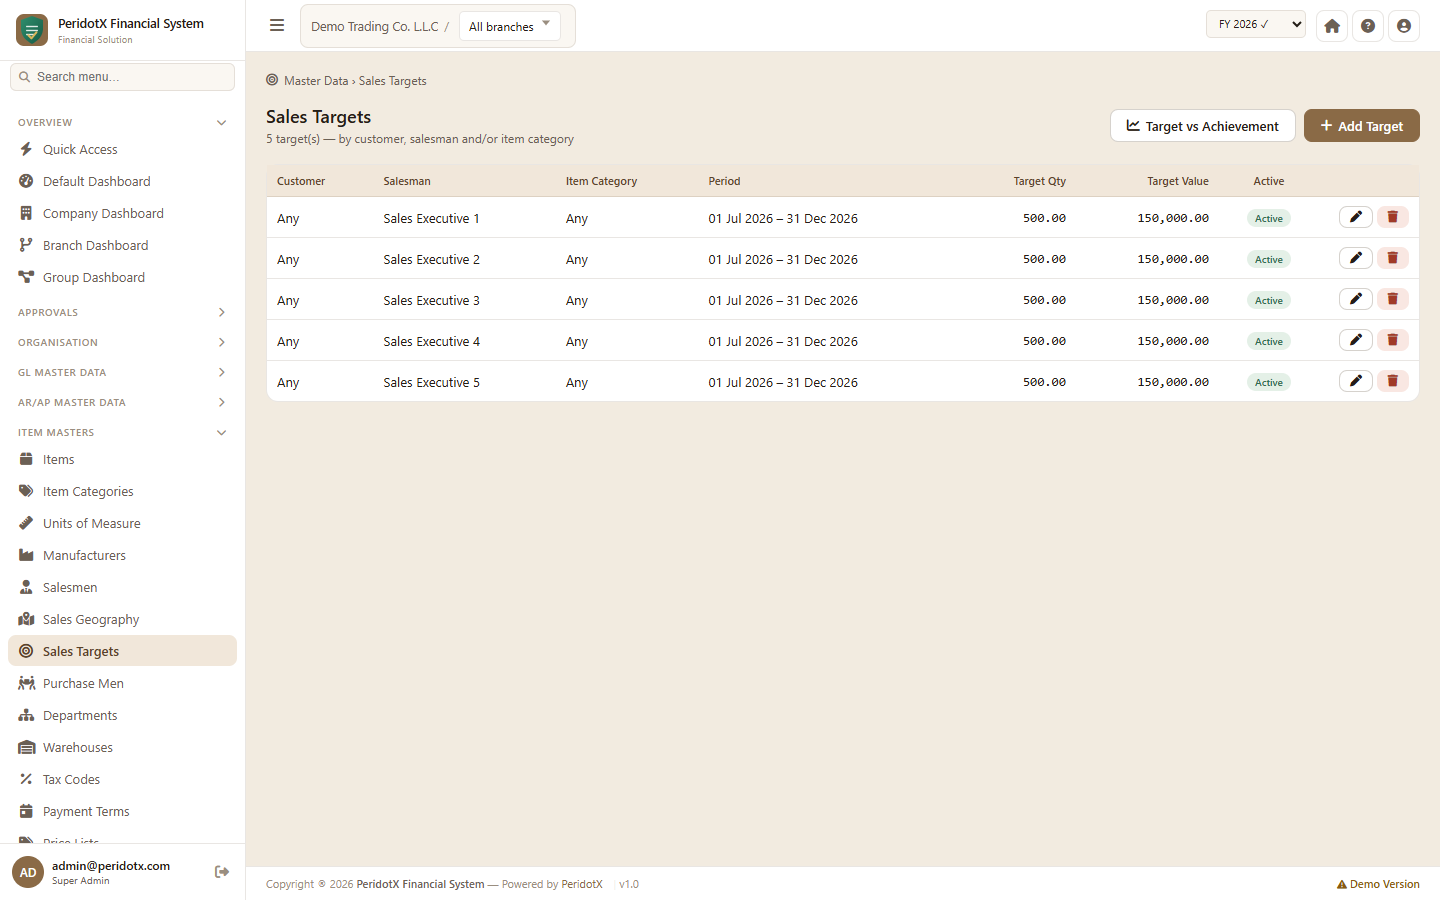
Task: Open the Salesmen menu item
Action: (x=122, y=588)
